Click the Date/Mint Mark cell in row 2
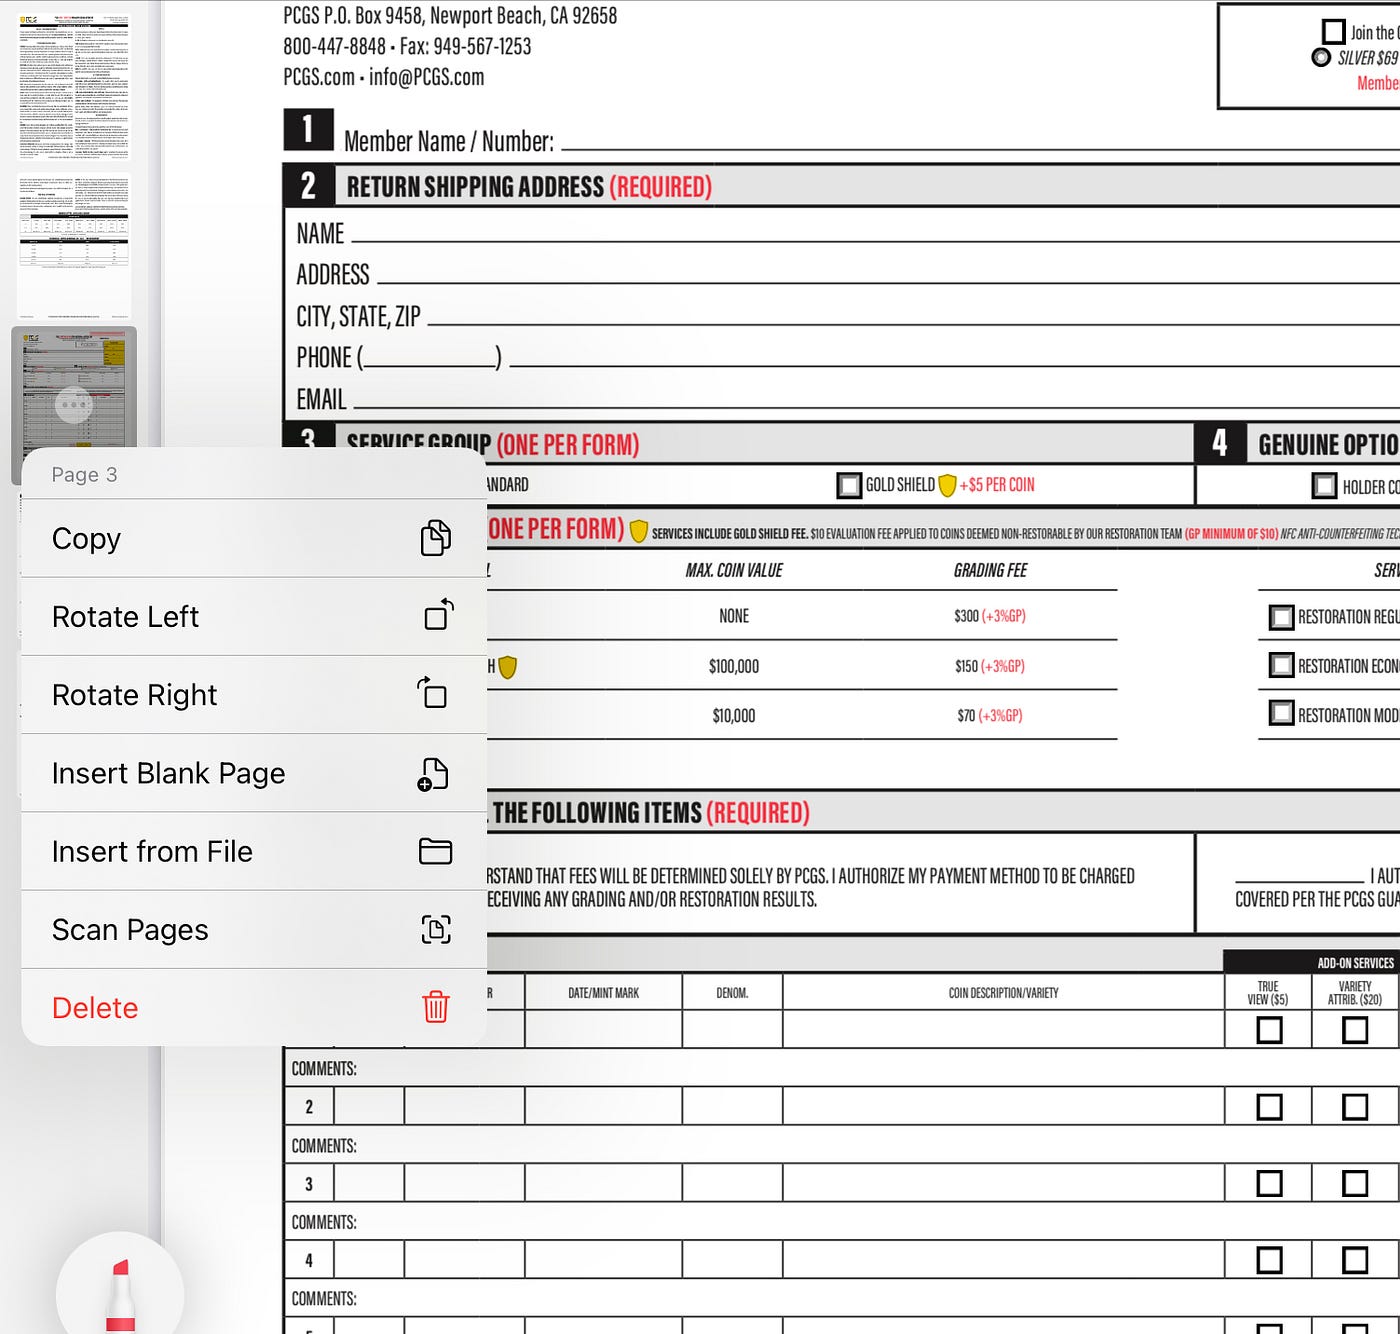The width and height of the screenshot is (1400, 1334). [603, 1107]
